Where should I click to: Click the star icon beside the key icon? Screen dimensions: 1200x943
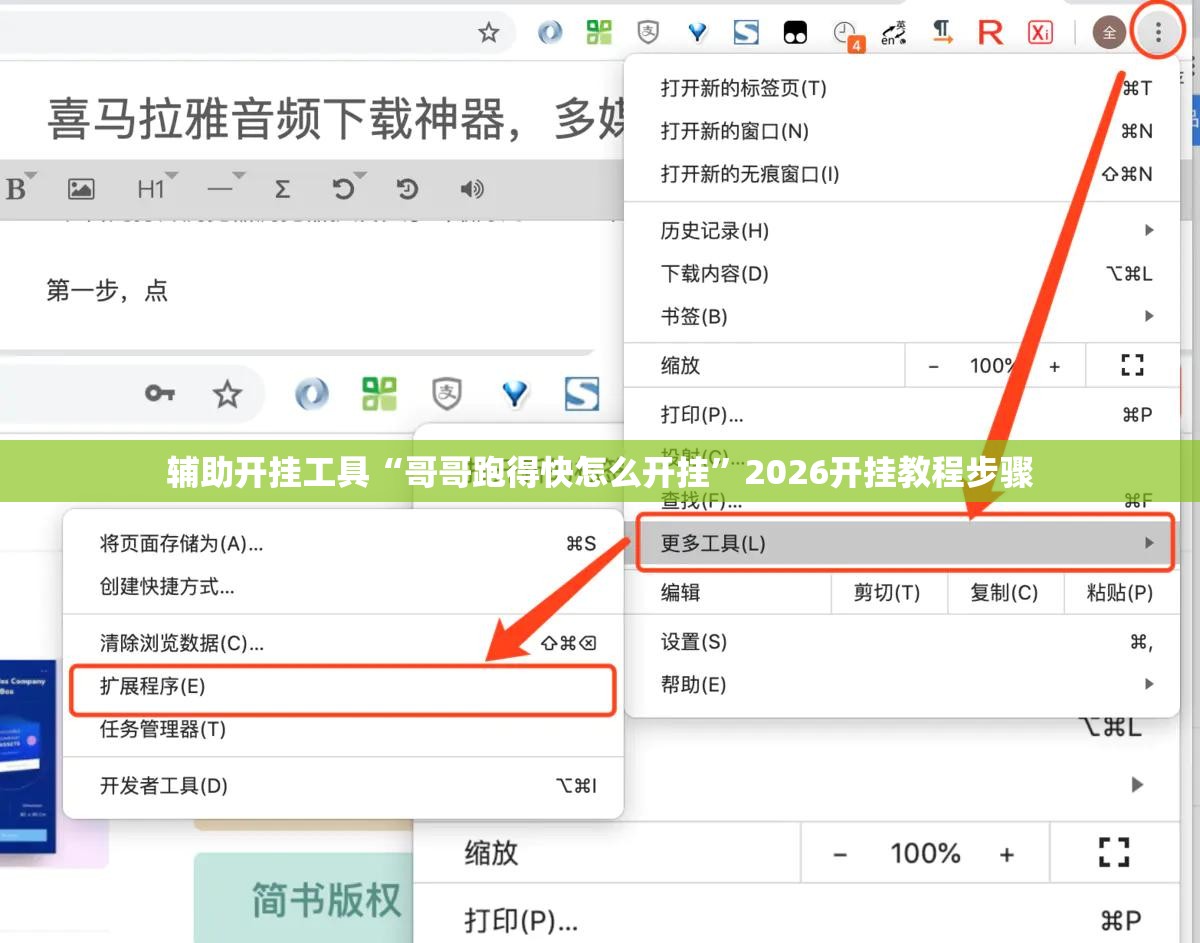click(x=228, y=394)
